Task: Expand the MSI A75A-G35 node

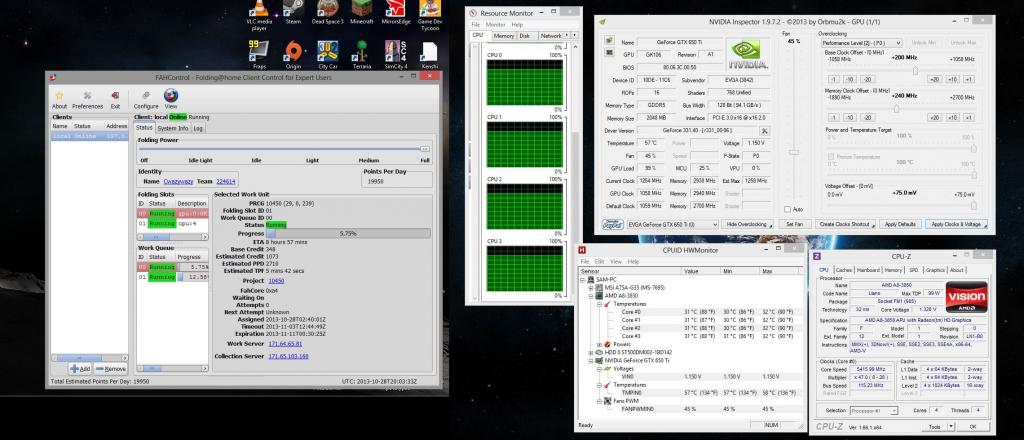Action: coord(591,287)
